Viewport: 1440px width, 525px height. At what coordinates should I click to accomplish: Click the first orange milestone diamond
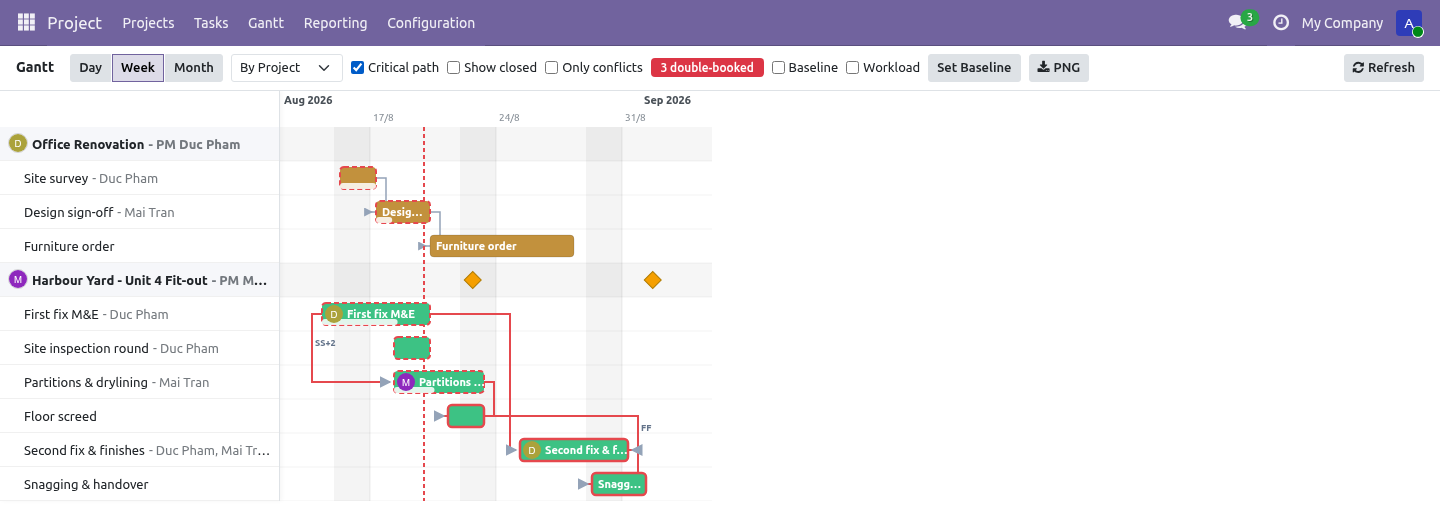click(473, 280)
